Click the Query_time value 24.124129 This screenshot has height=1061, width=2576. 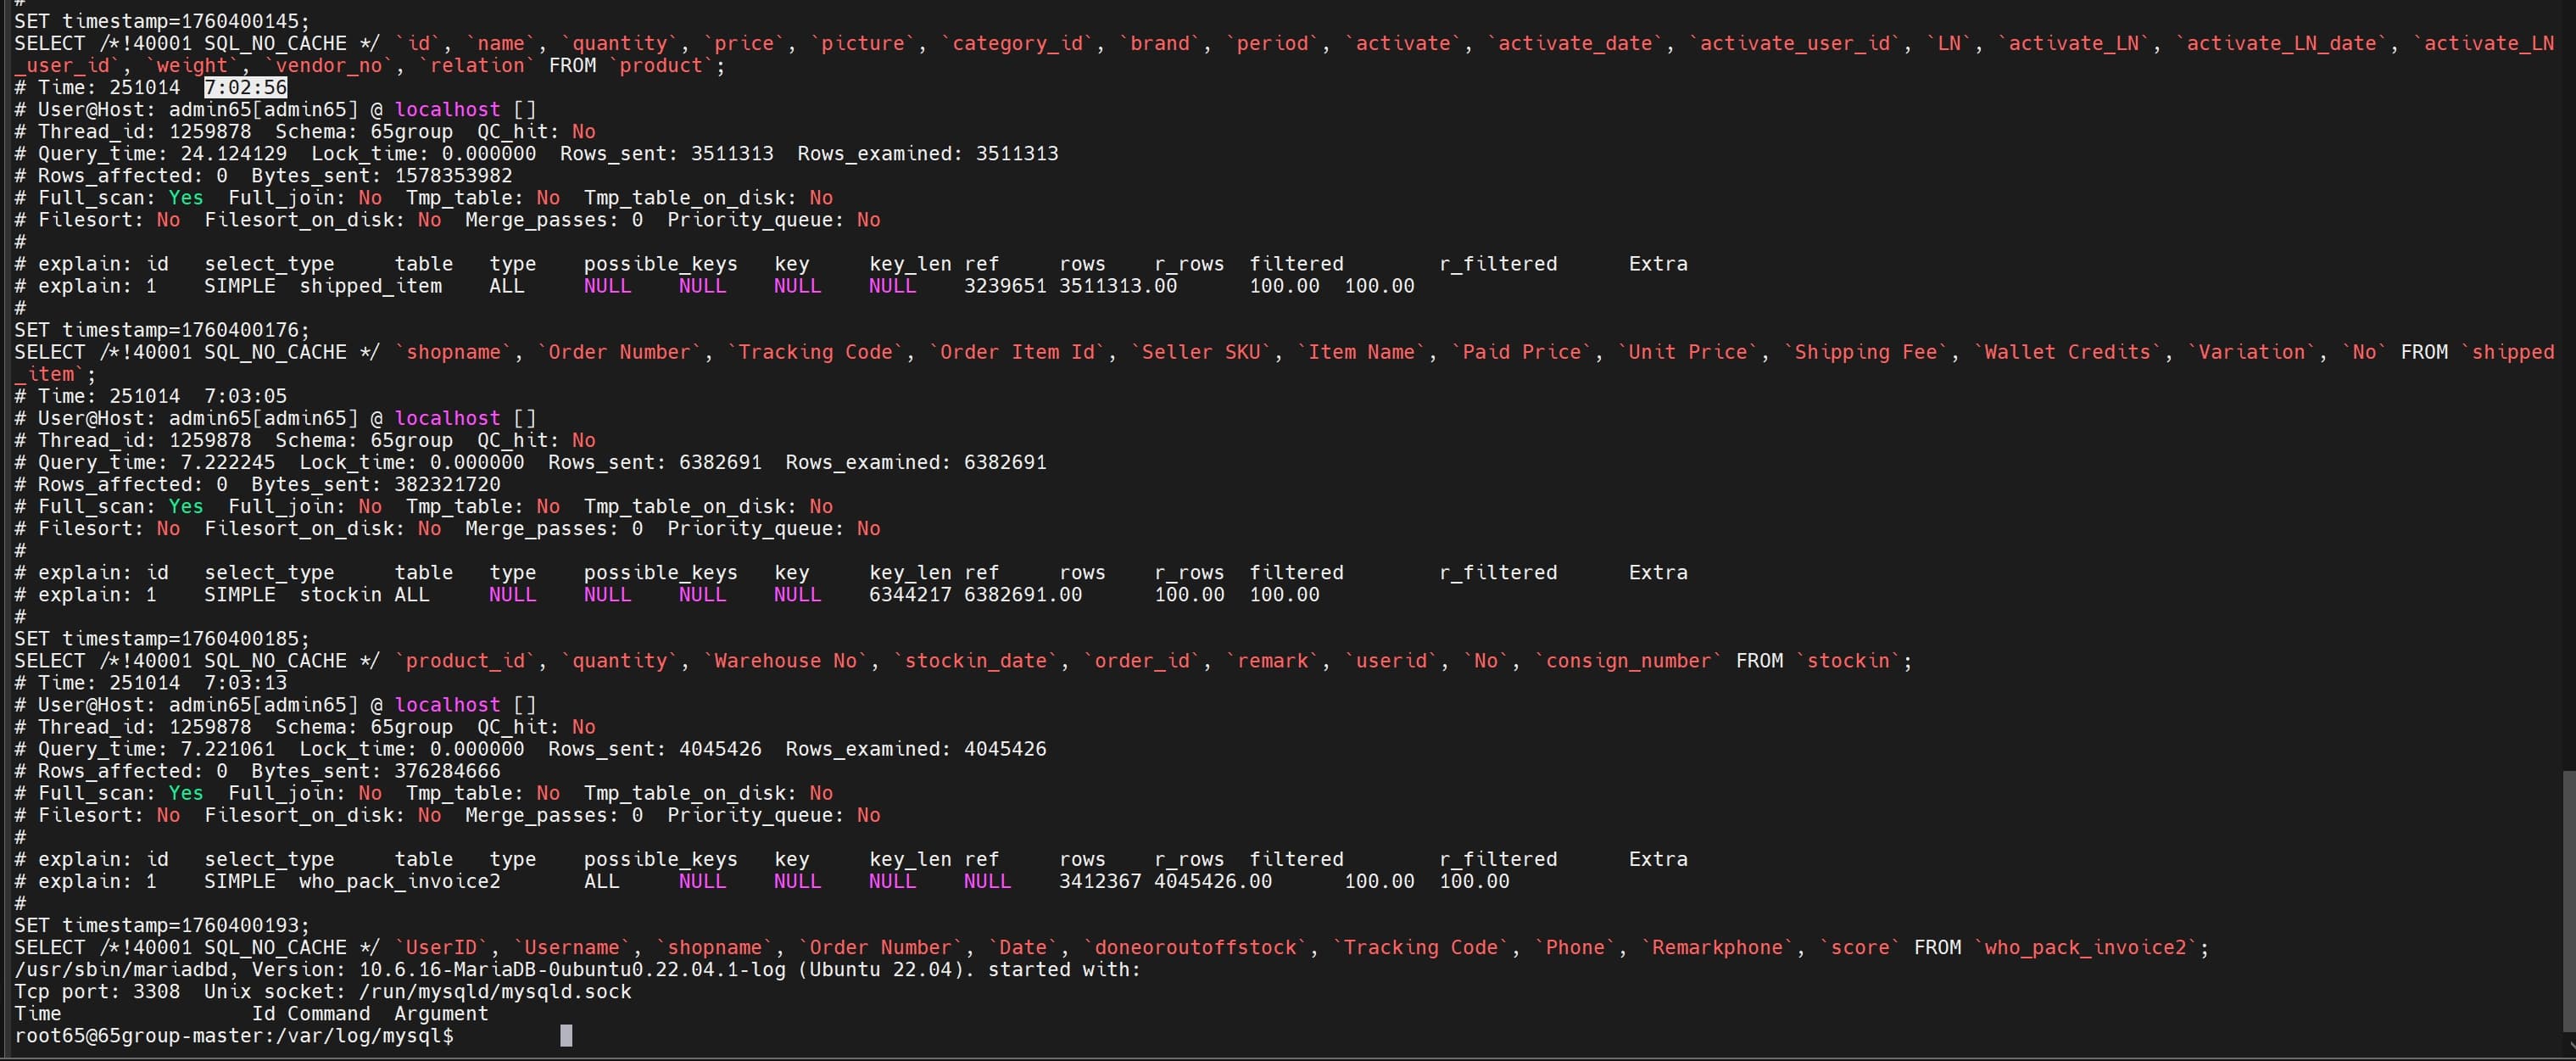click(x=233, y=154)
